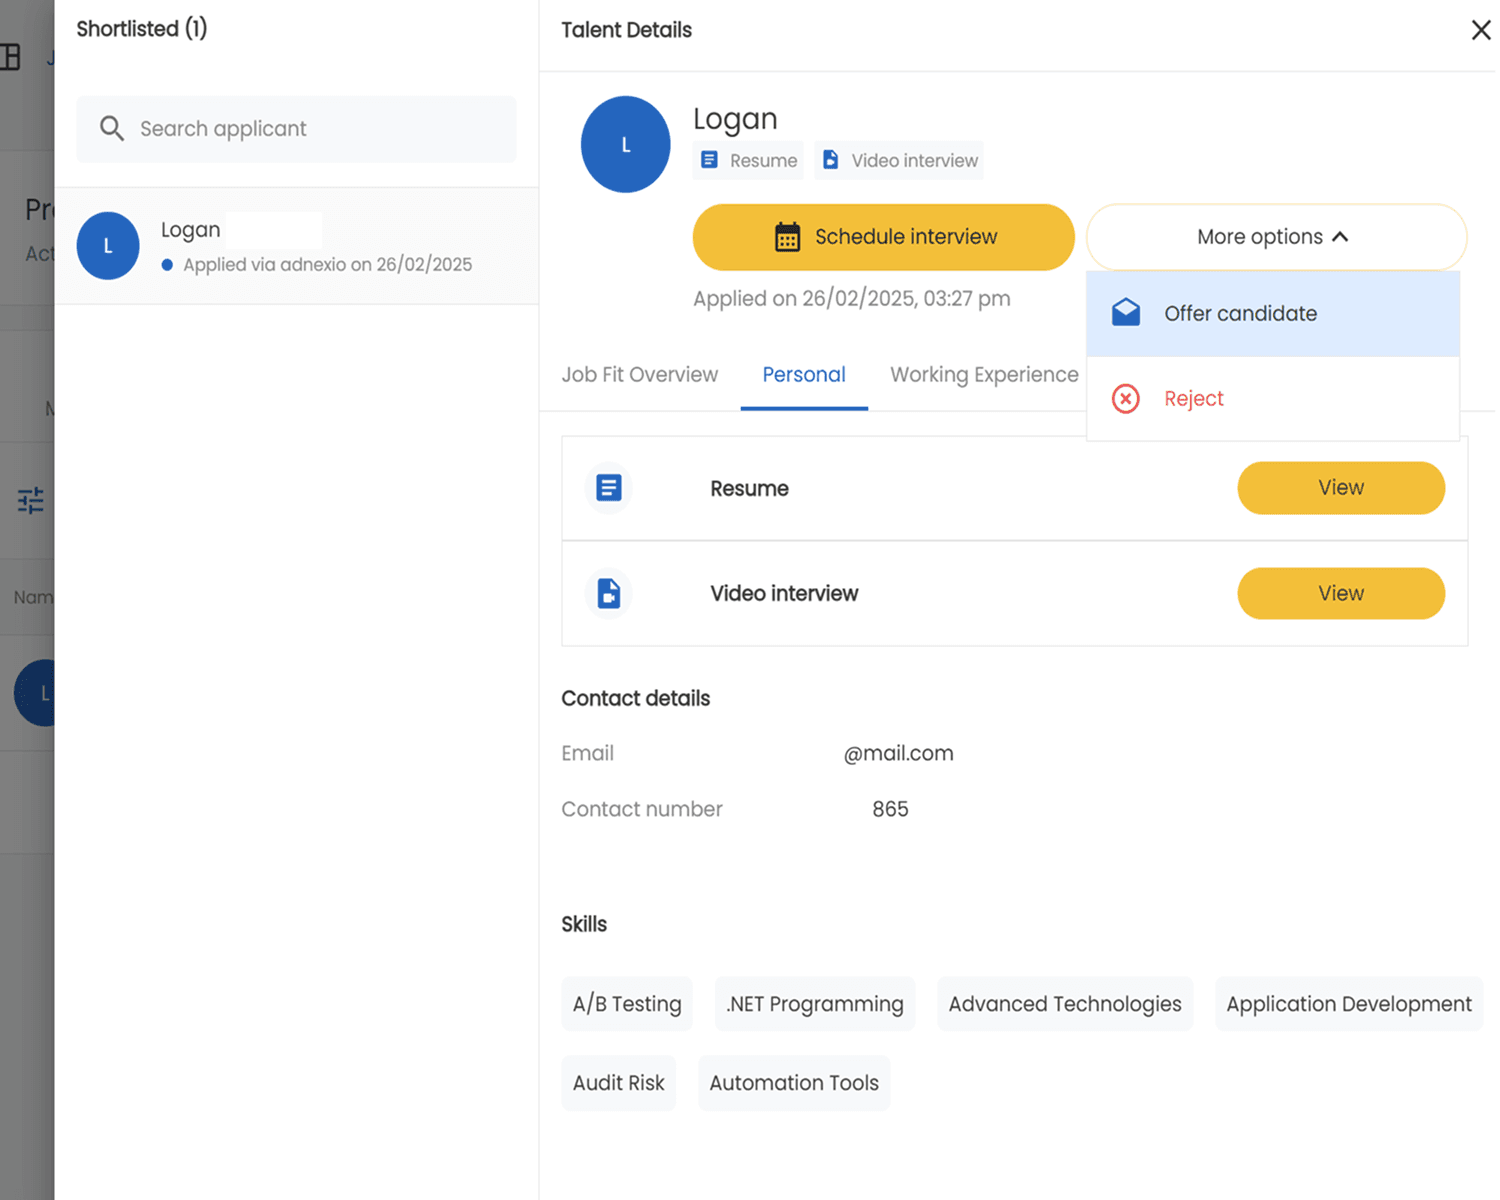1500x1200 pixels.
Task: Click the search magnifier icon
Action: (111, 129)
